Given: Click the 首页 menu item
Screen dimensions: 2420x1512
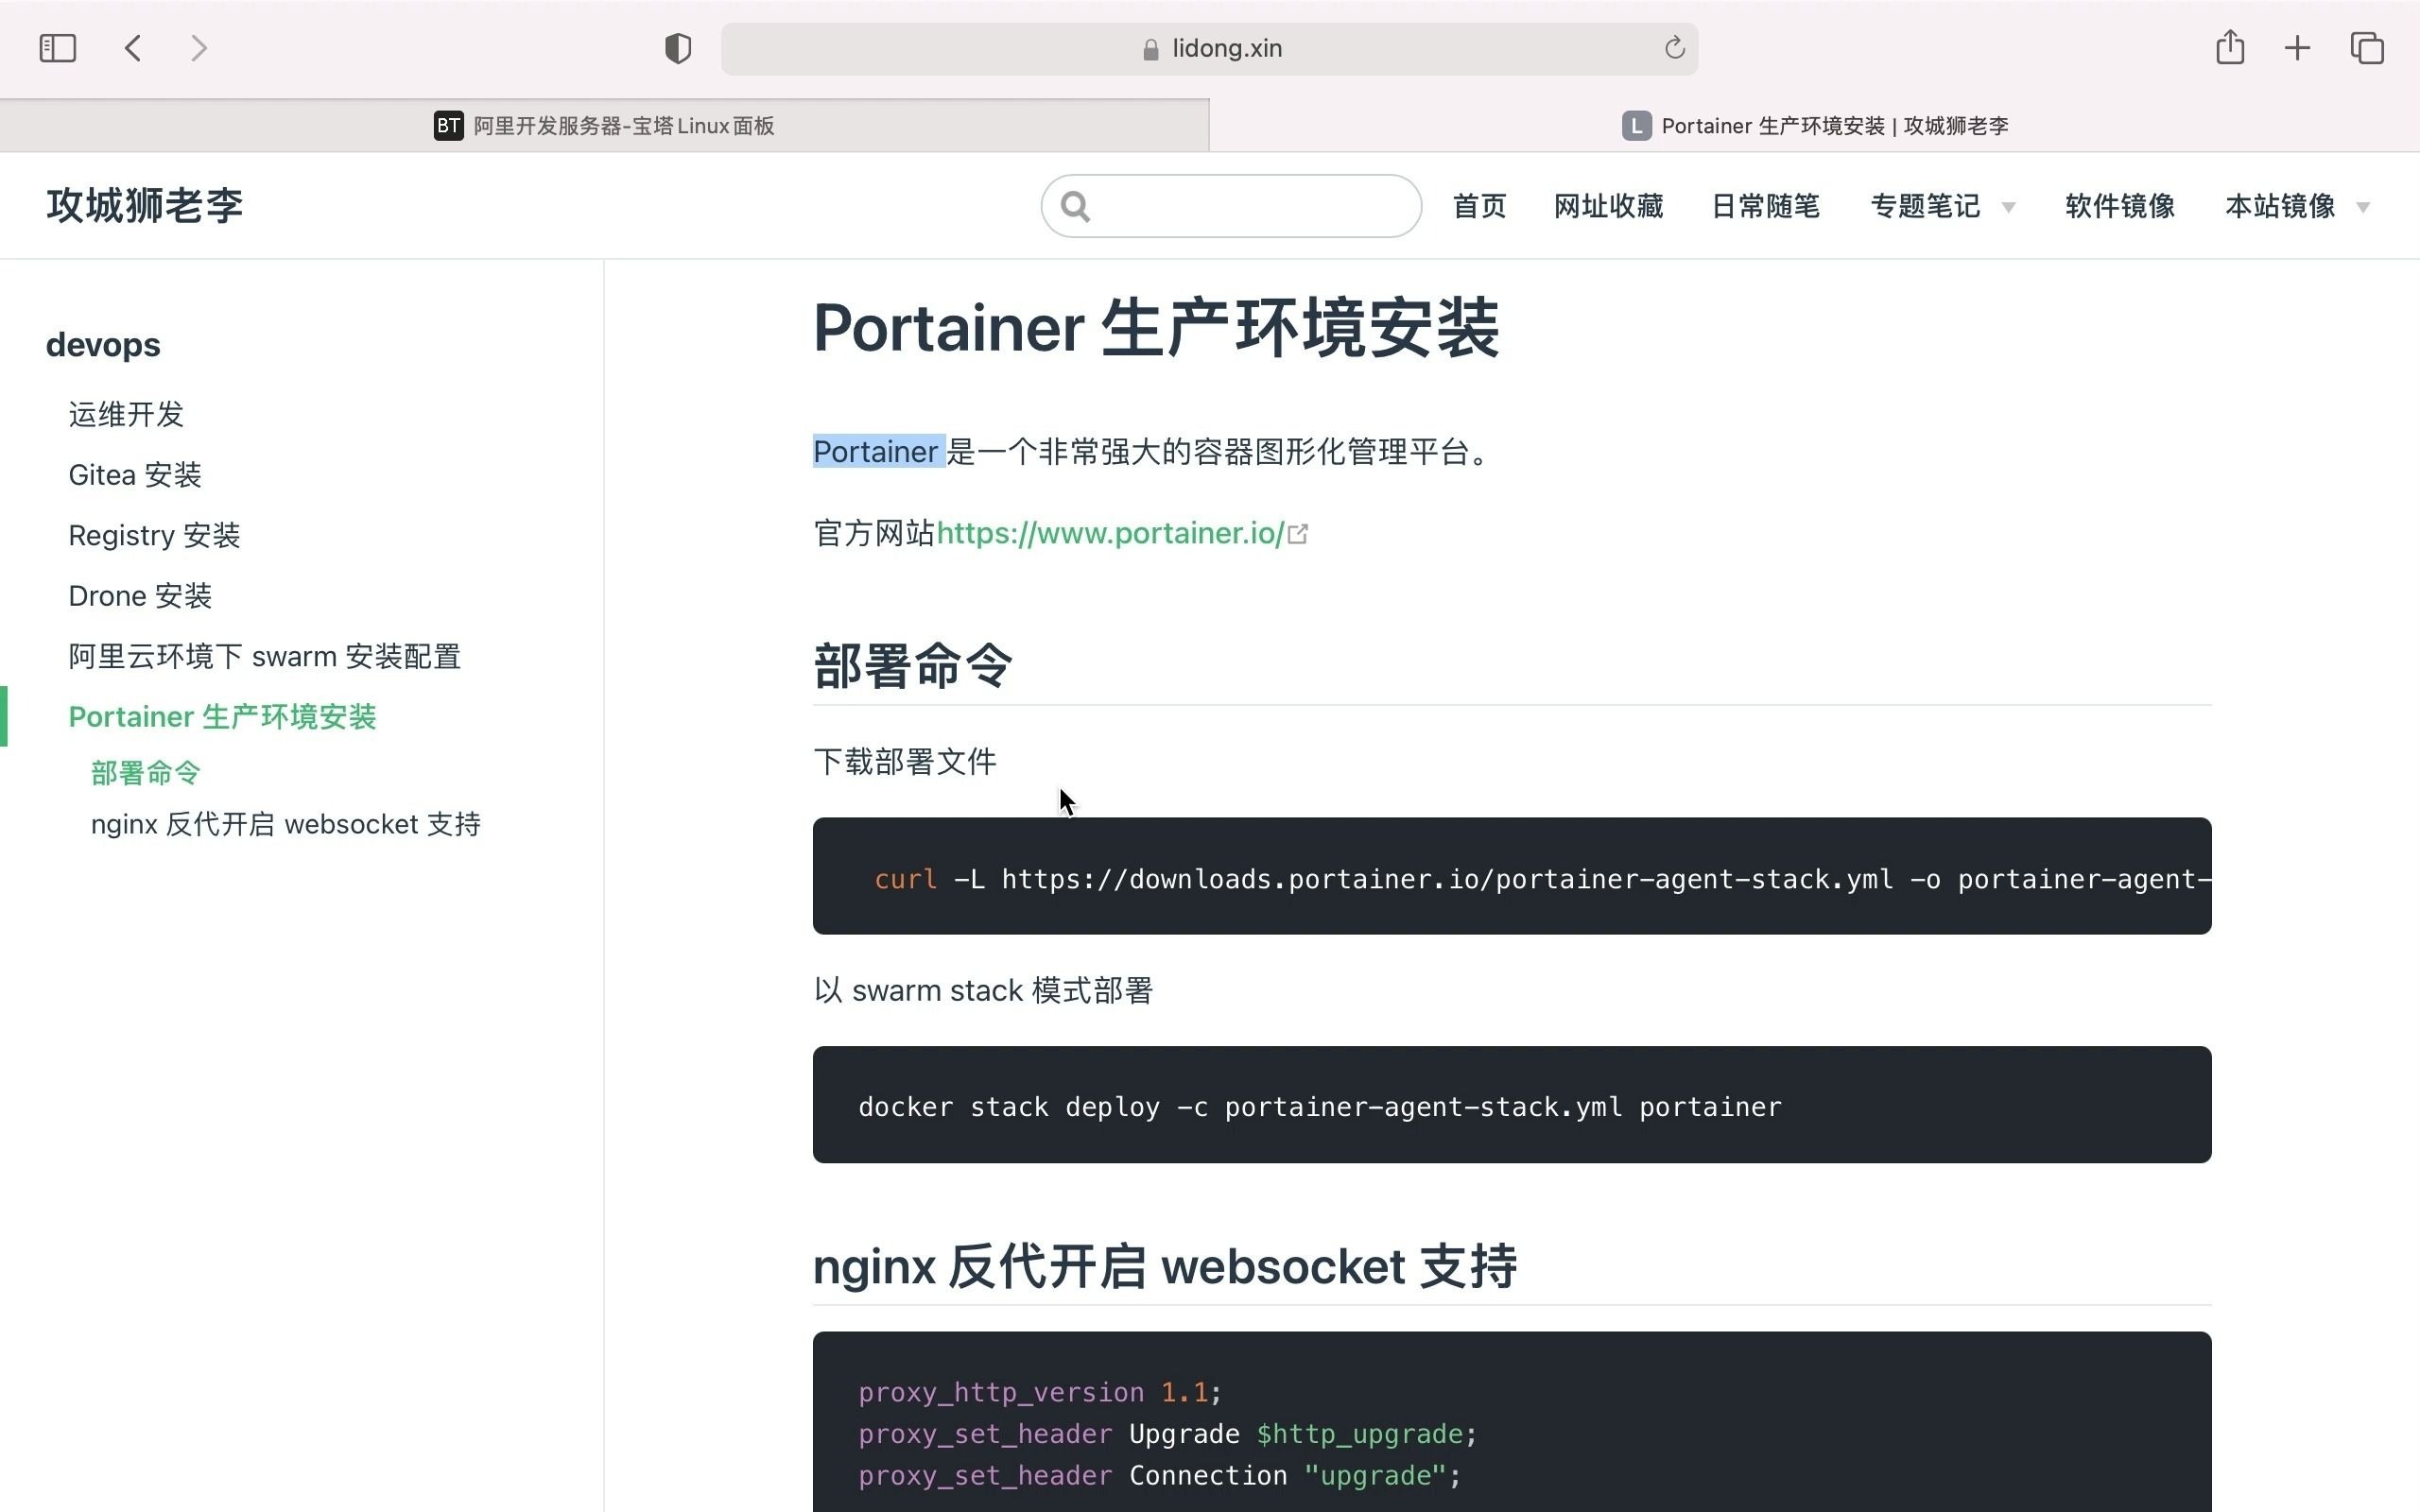Looking at the screenshot, I should [x=1478, y=206].
